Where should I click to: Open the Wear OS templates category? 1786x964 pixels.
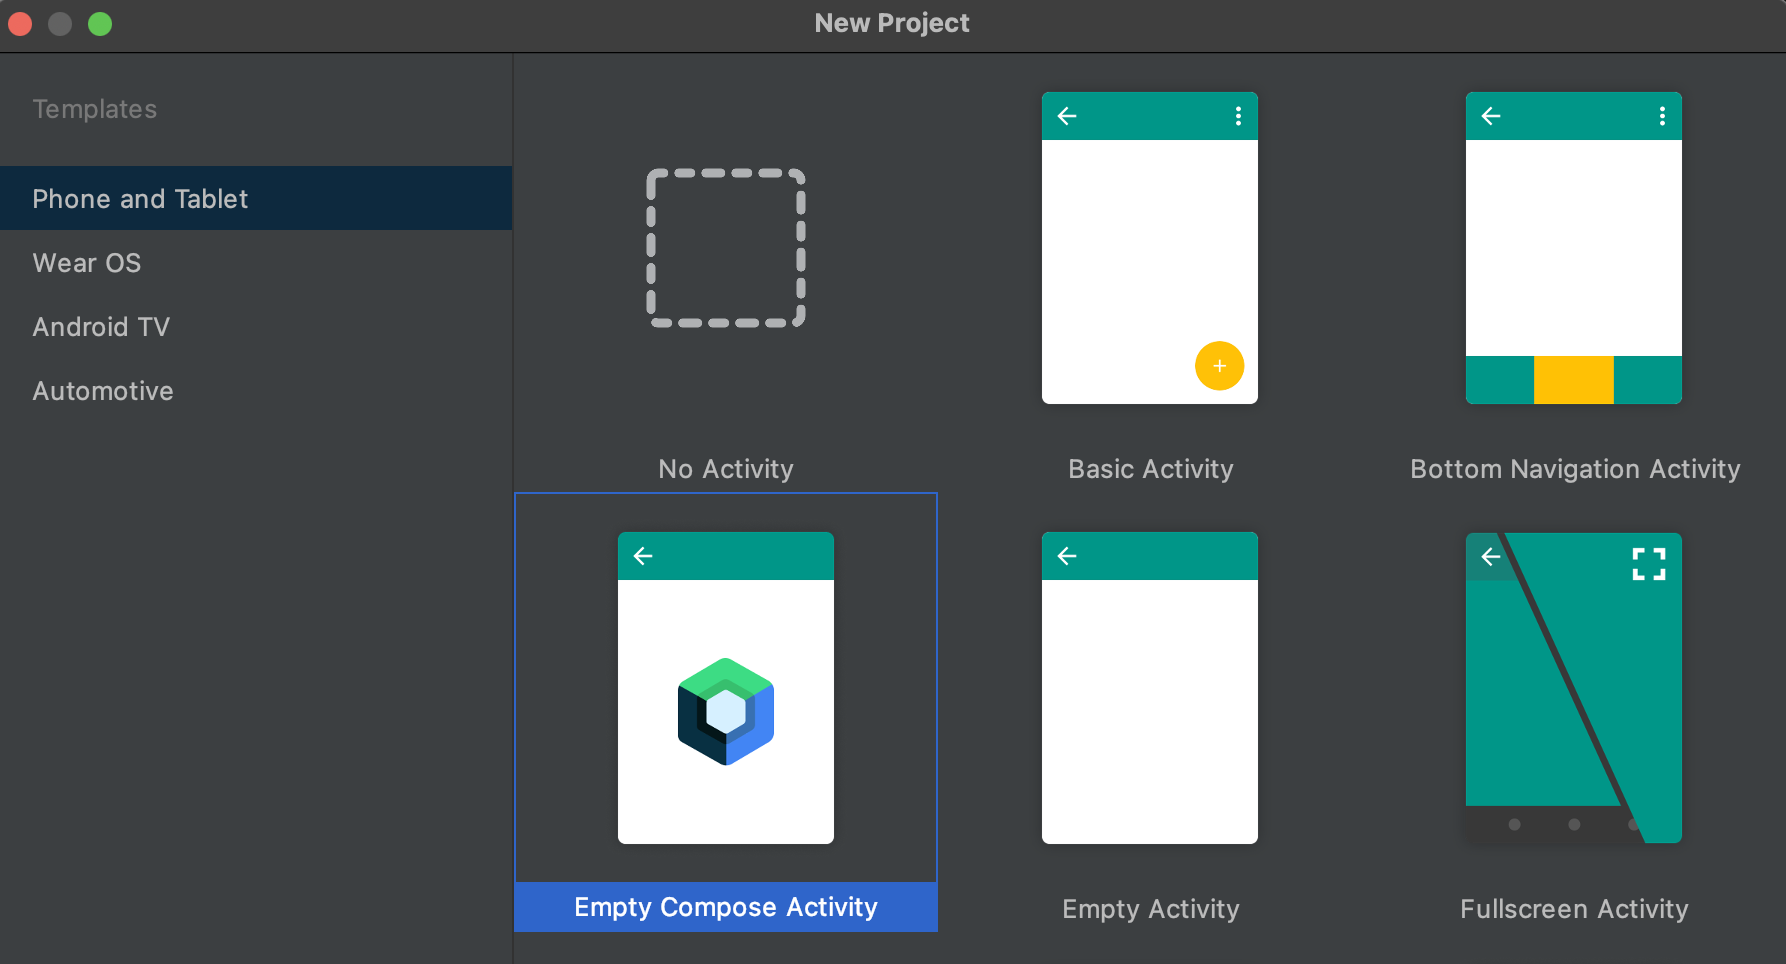coord(256,262)
